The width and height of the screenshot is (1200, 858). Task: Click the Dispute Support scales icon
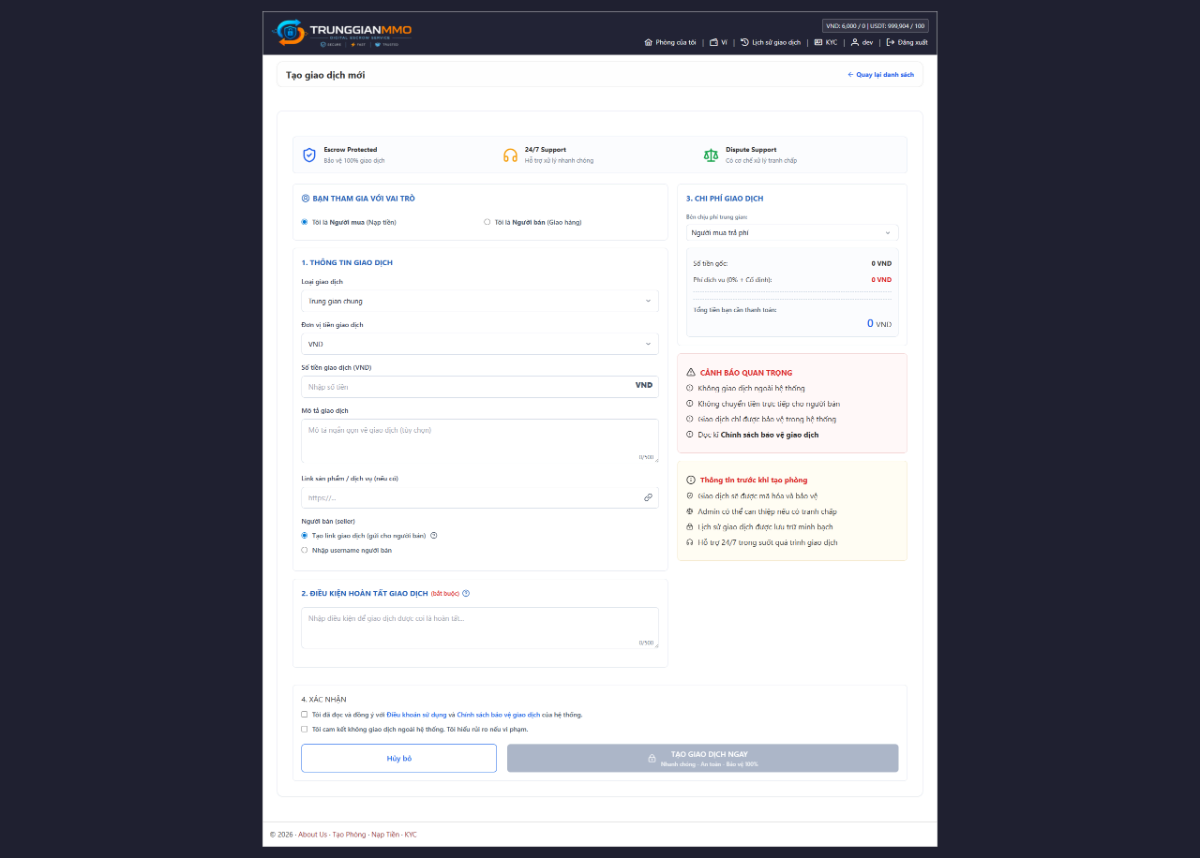click(x=711, y=155)
